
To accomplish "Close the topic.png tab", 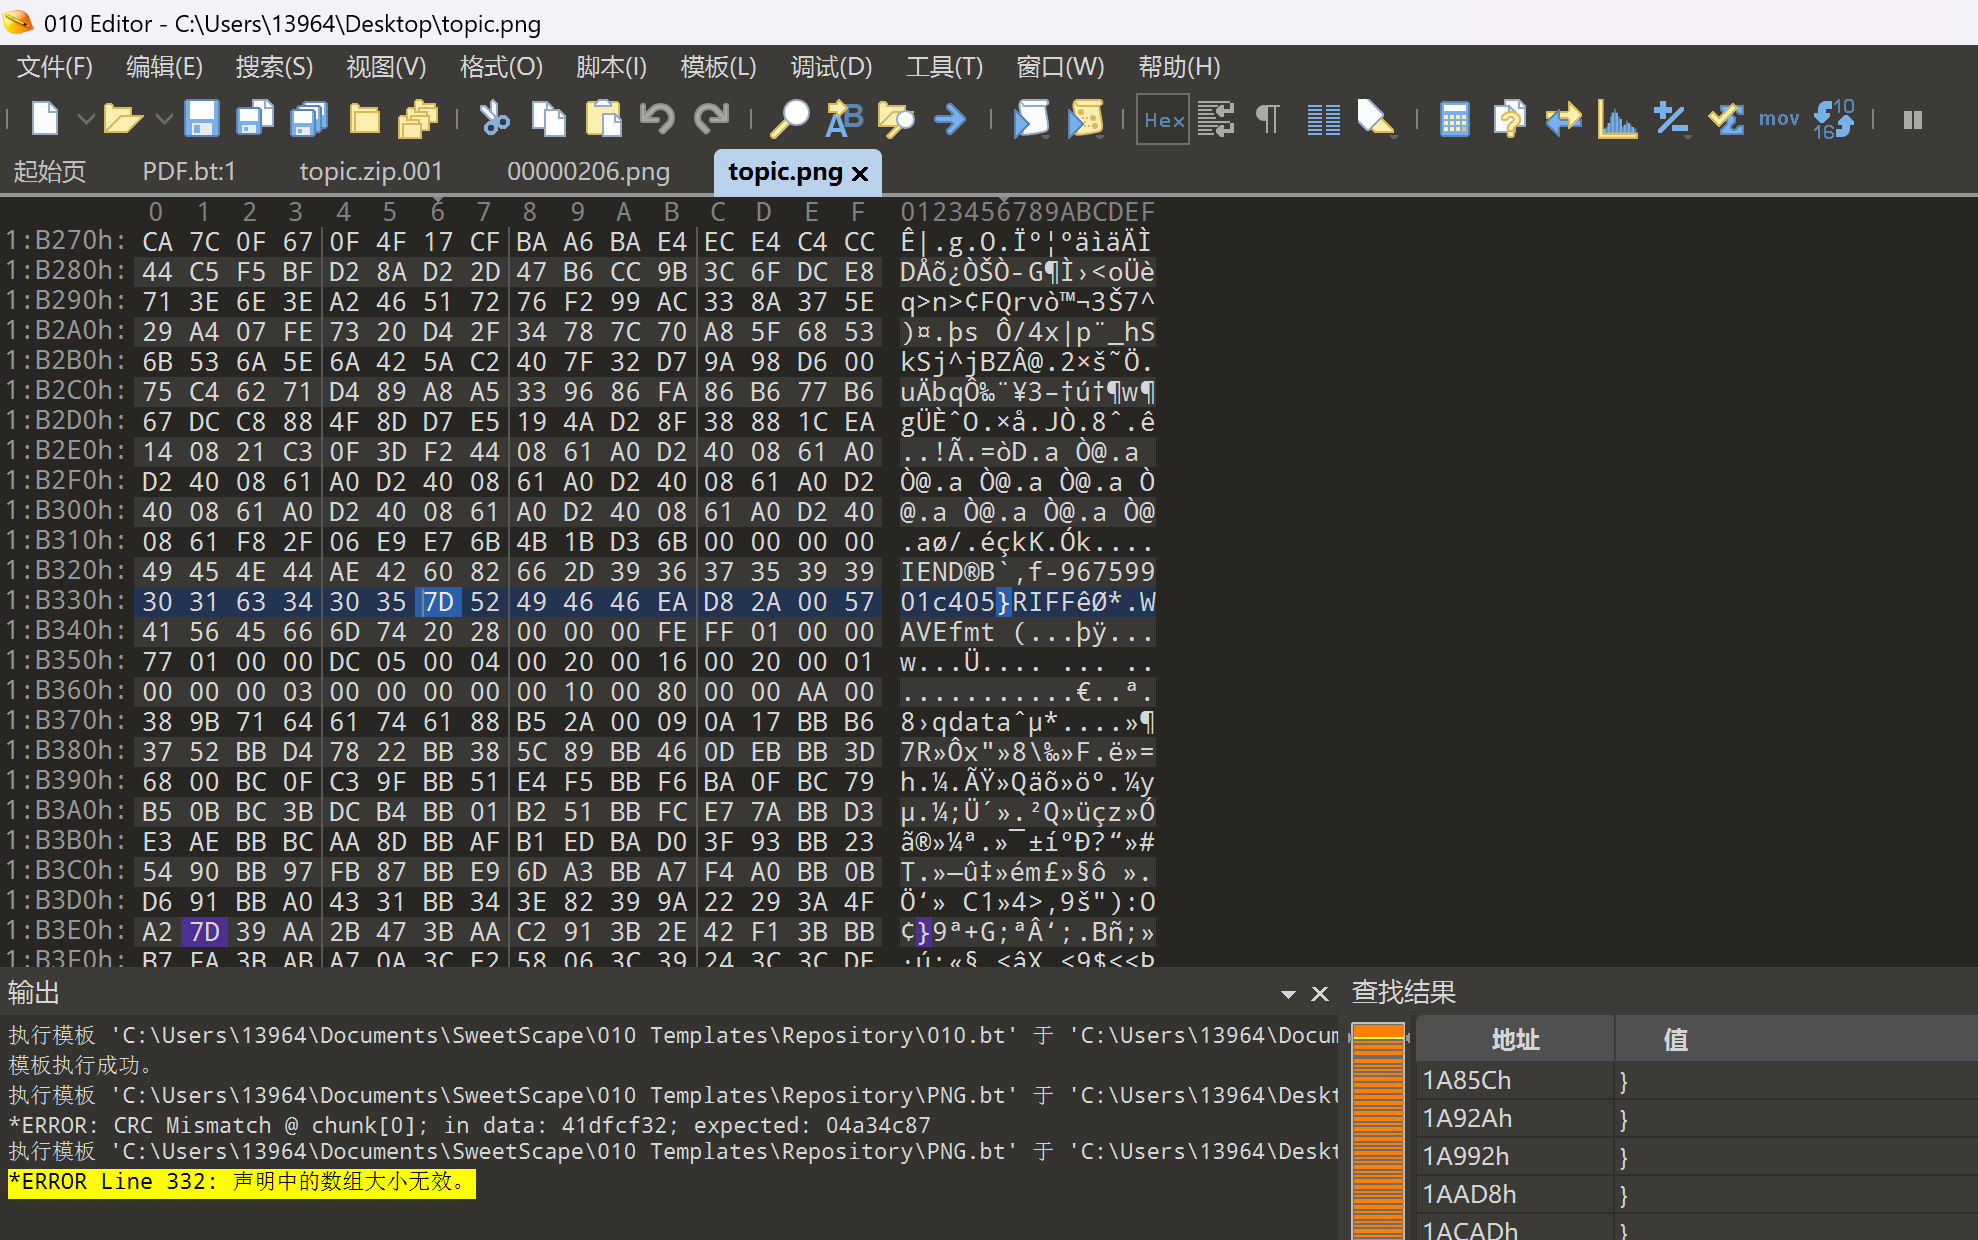I will [860, 173].
